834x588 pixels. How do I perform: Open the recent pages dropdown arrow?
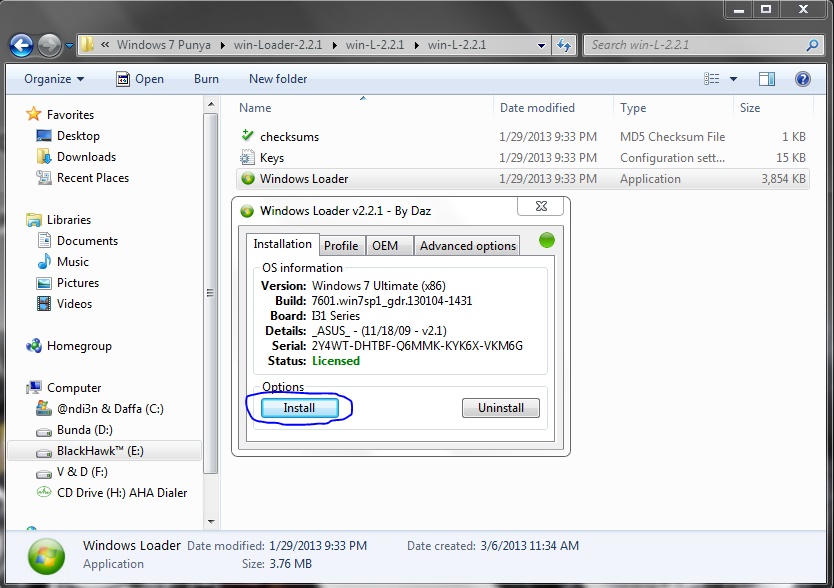[69, 46]
